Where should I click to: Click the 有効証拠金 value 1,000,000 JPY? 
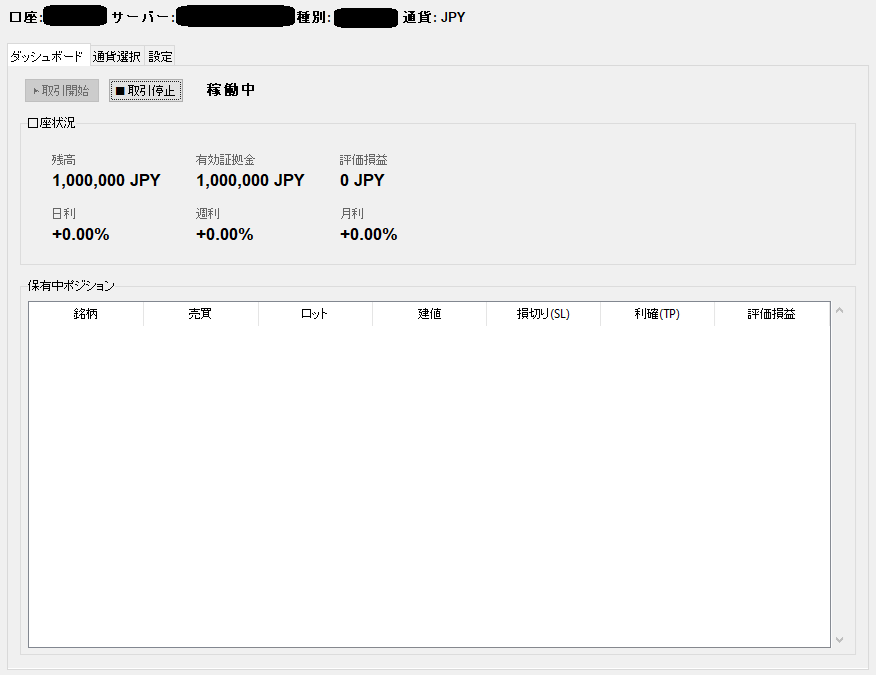pyautogui.click(x=250, y=180)
